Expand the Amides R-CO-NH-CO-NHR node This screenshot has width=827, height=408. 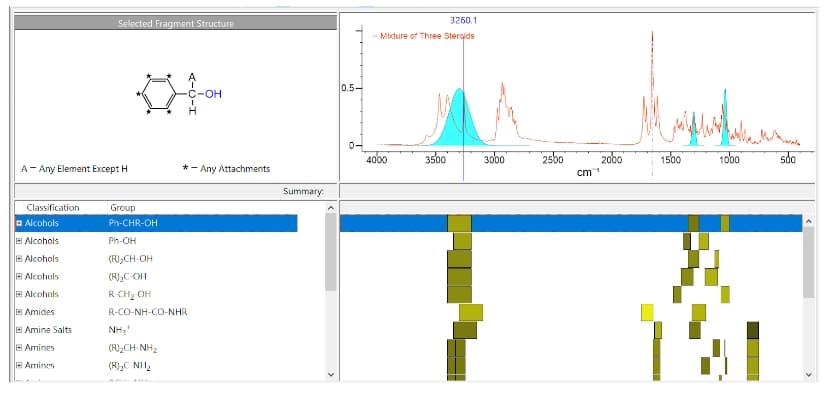pyautogui.click(x=18, y=313)
